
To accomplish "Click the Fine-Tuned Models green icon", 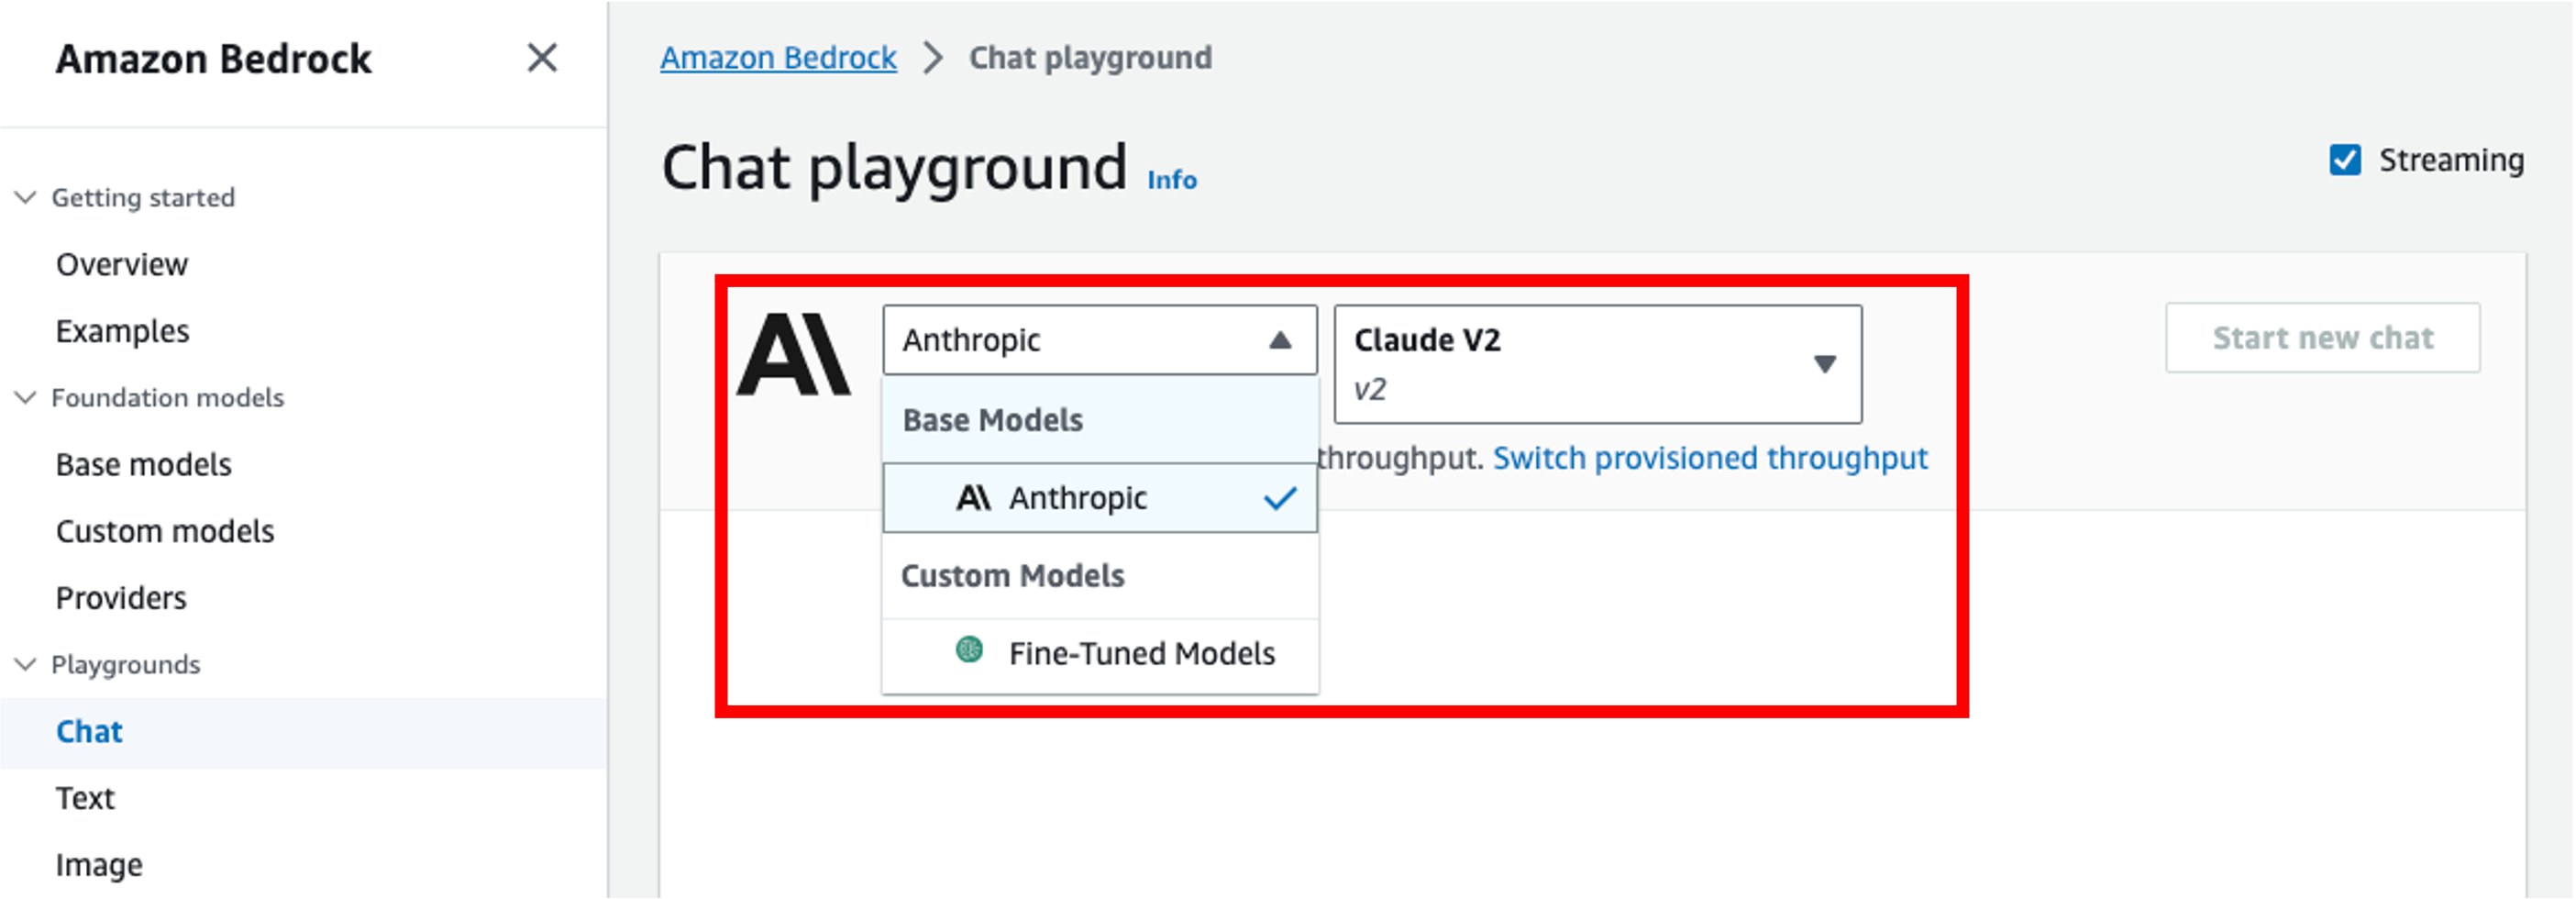I will click(969, 650).
